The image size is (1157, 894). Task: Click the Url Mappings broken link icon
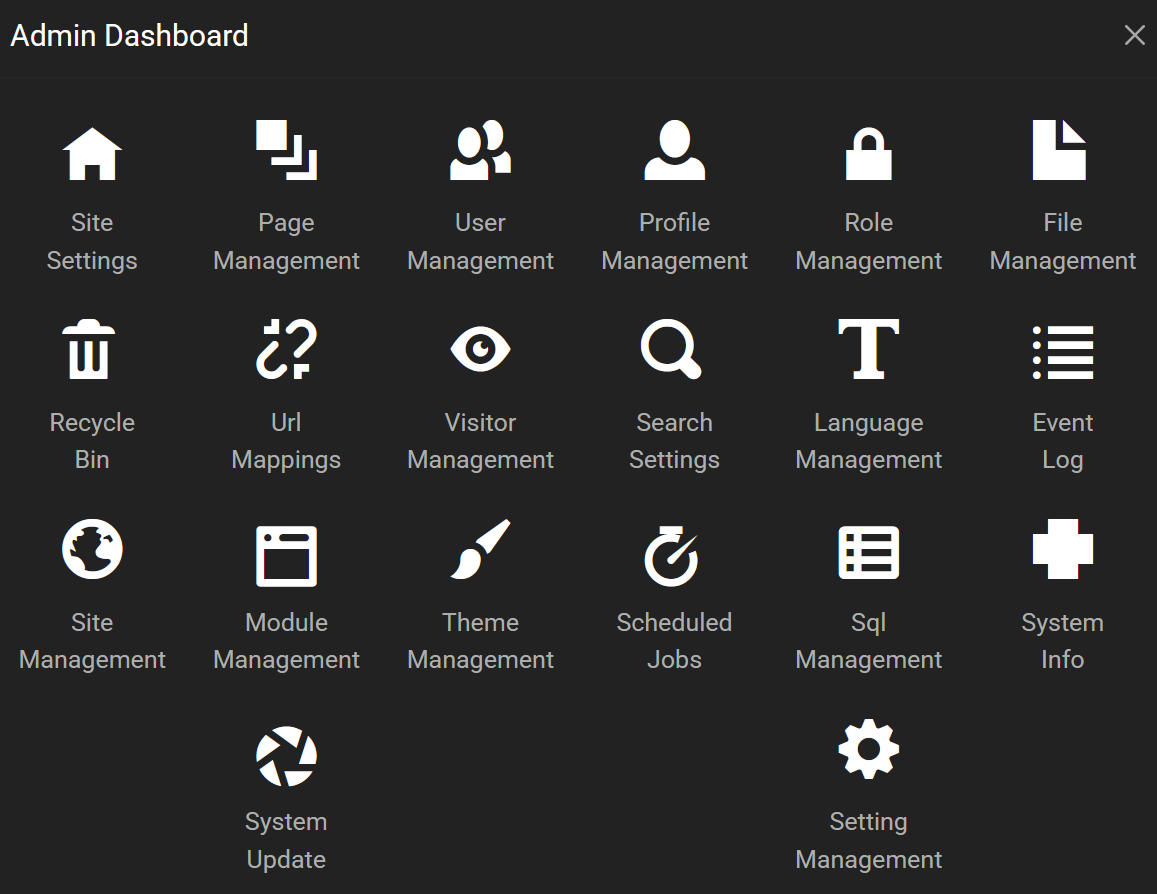coord(286,350)
